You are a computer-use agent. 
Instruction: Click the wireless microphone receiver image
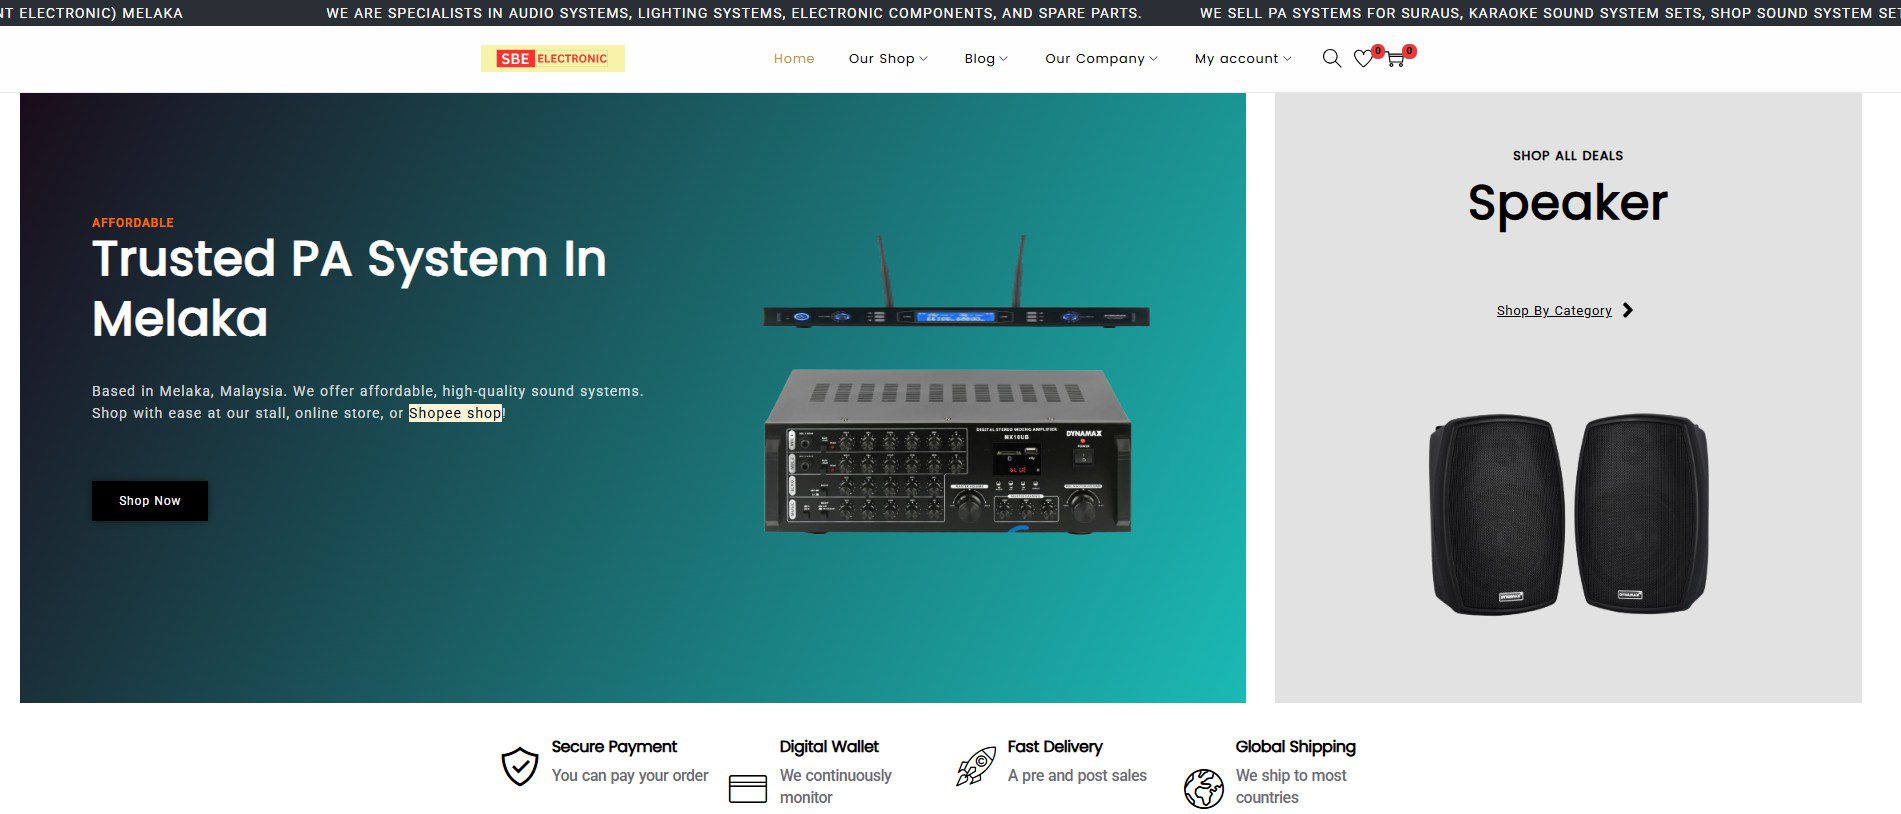click(x=956, y=282)
